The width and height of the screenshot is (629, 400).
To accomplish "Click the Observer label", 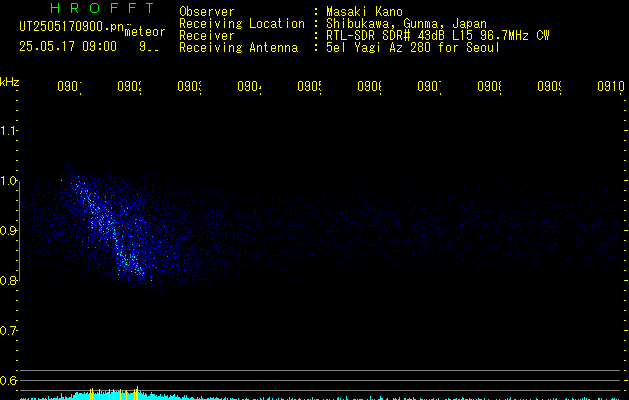I will pos(207,11).
